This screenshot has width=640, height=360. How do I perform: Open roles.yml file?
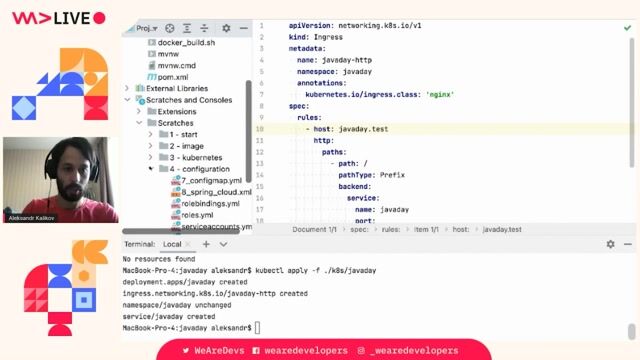[197, 215]
